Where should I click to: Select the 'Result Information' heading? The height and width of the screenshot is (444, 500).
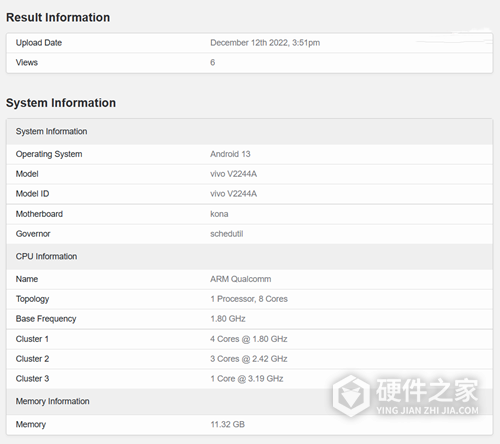(x=58, y=17)
